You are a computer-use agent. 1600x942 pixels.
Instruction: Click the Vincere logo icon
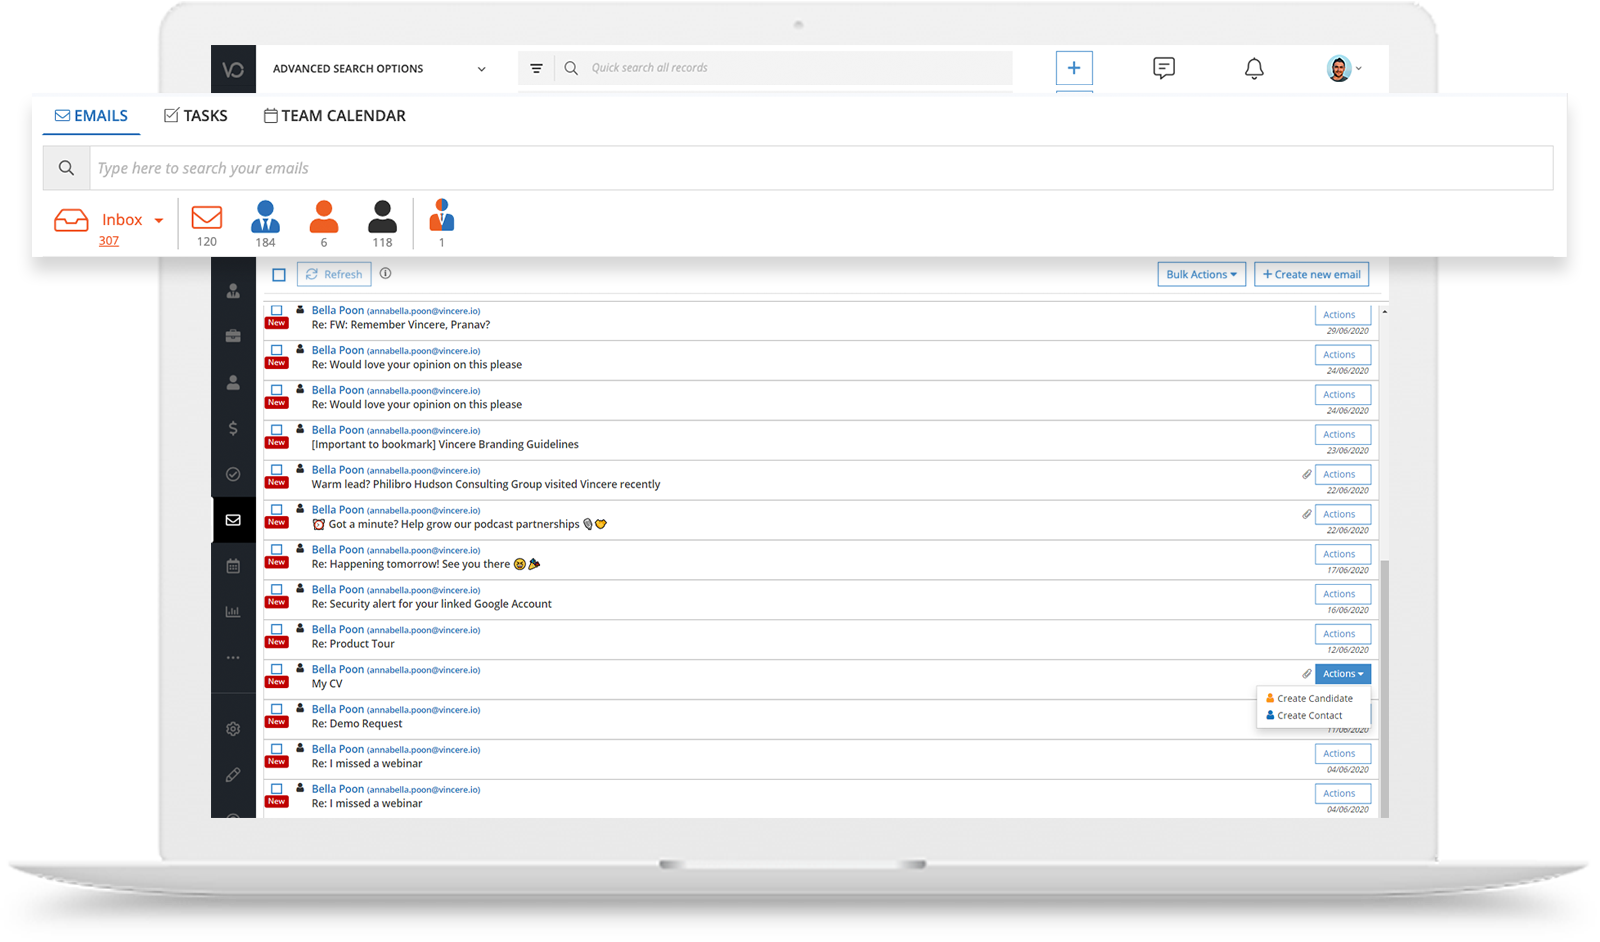pos(233,69)
